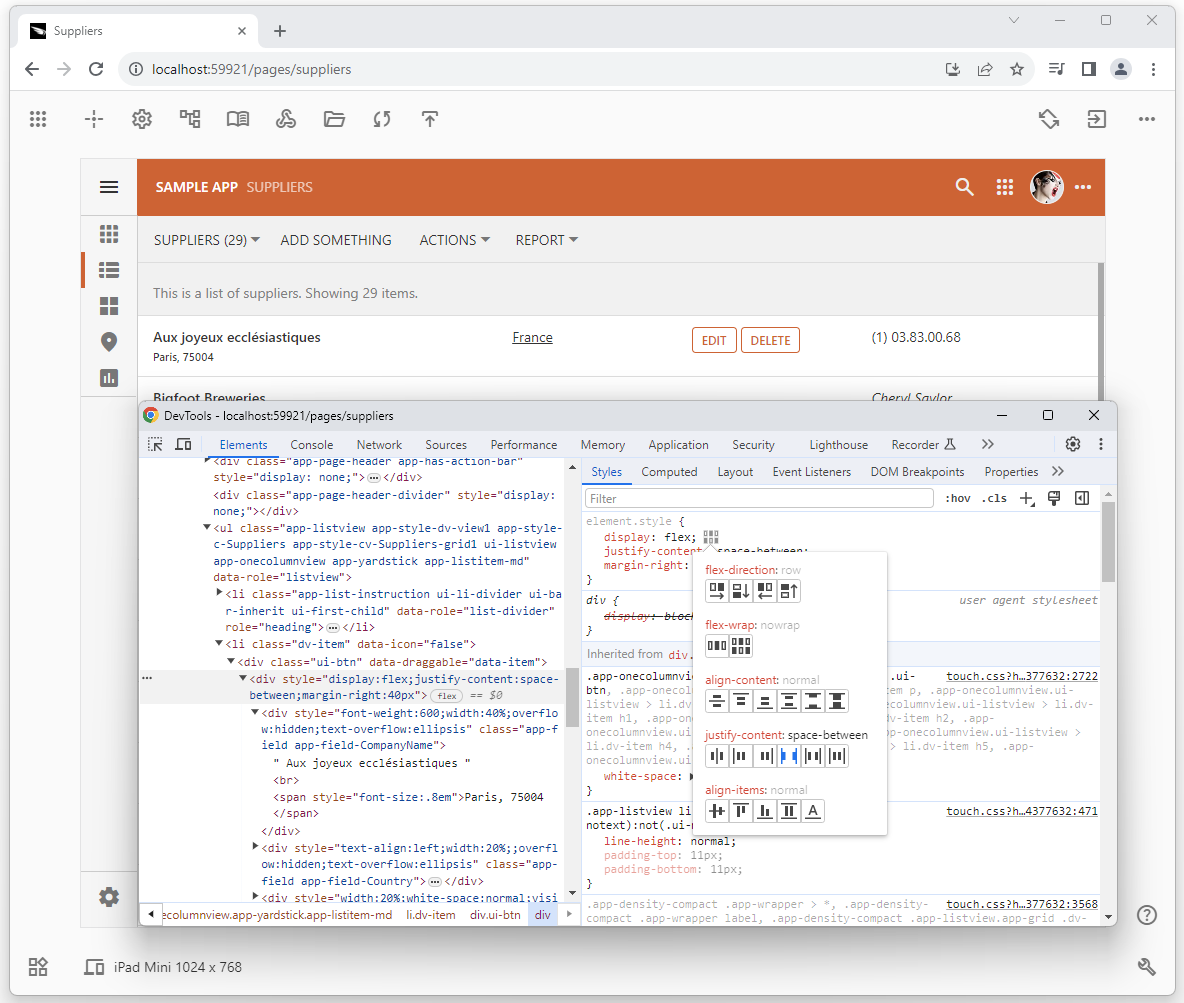Expand the li app-list-instruction node
Viewport: 1184px width, 1003px height.
tap(219, 593)
